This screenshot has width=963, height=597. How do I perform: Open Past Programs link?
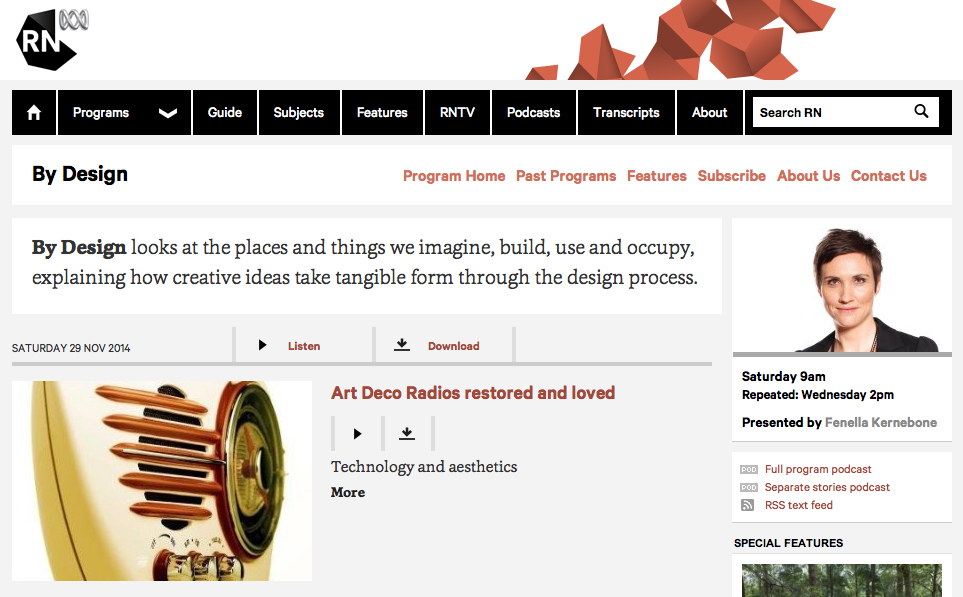566,176
